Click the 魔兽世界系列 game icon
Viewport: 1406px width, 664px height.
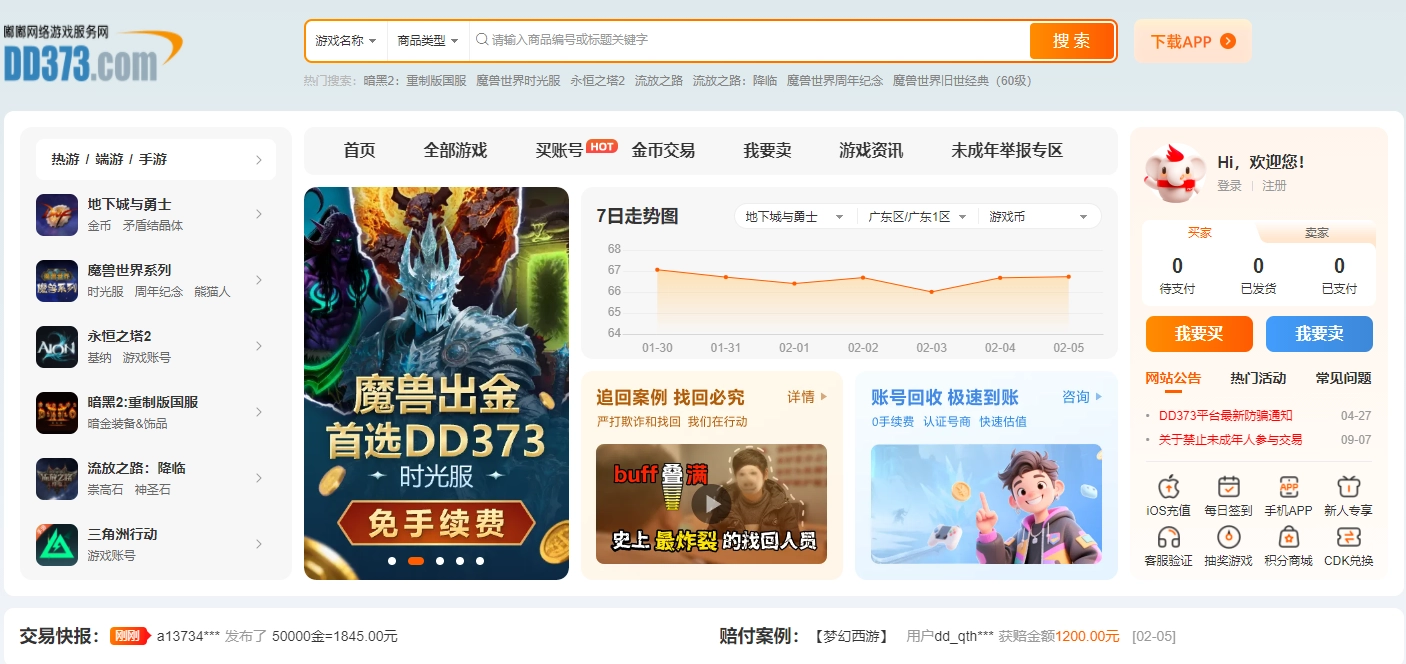click(x=57, y=280)
